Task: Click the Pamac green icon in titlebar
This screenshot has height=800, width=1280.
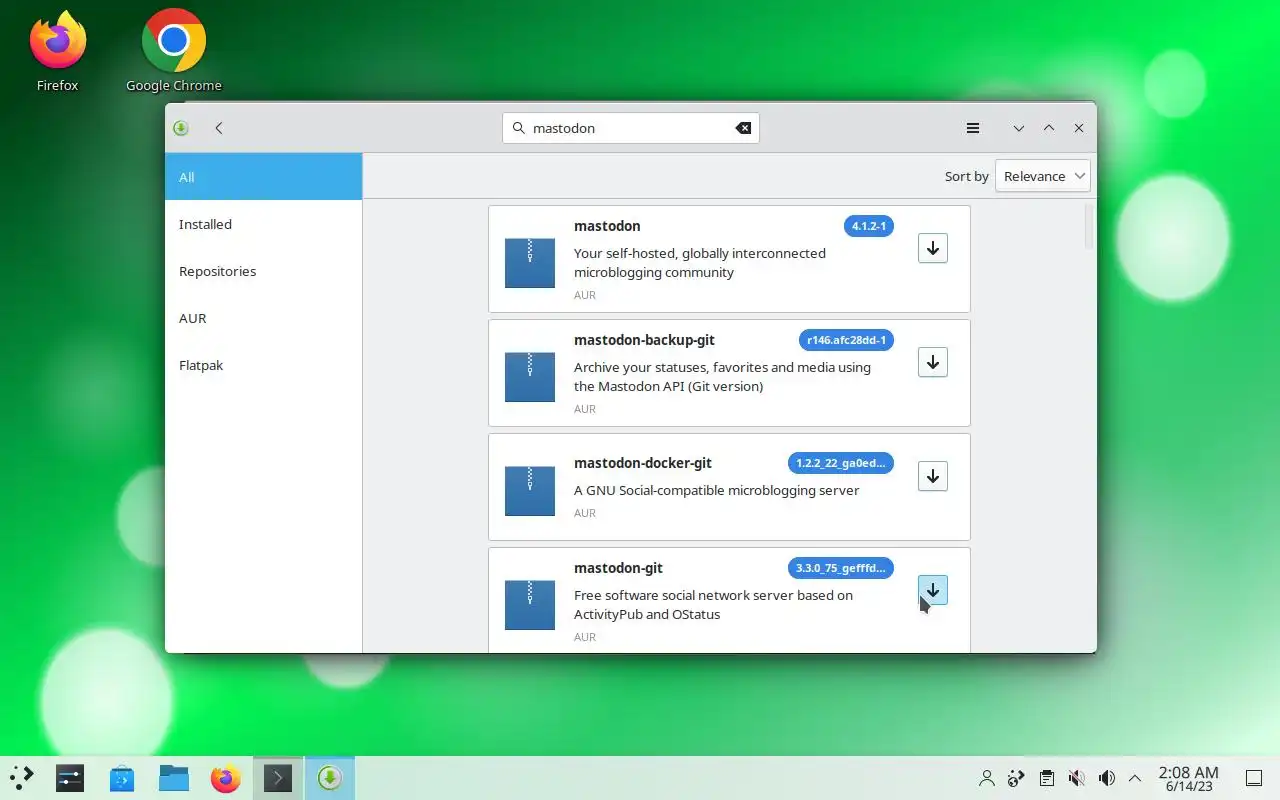Action: tap(181, 128)
